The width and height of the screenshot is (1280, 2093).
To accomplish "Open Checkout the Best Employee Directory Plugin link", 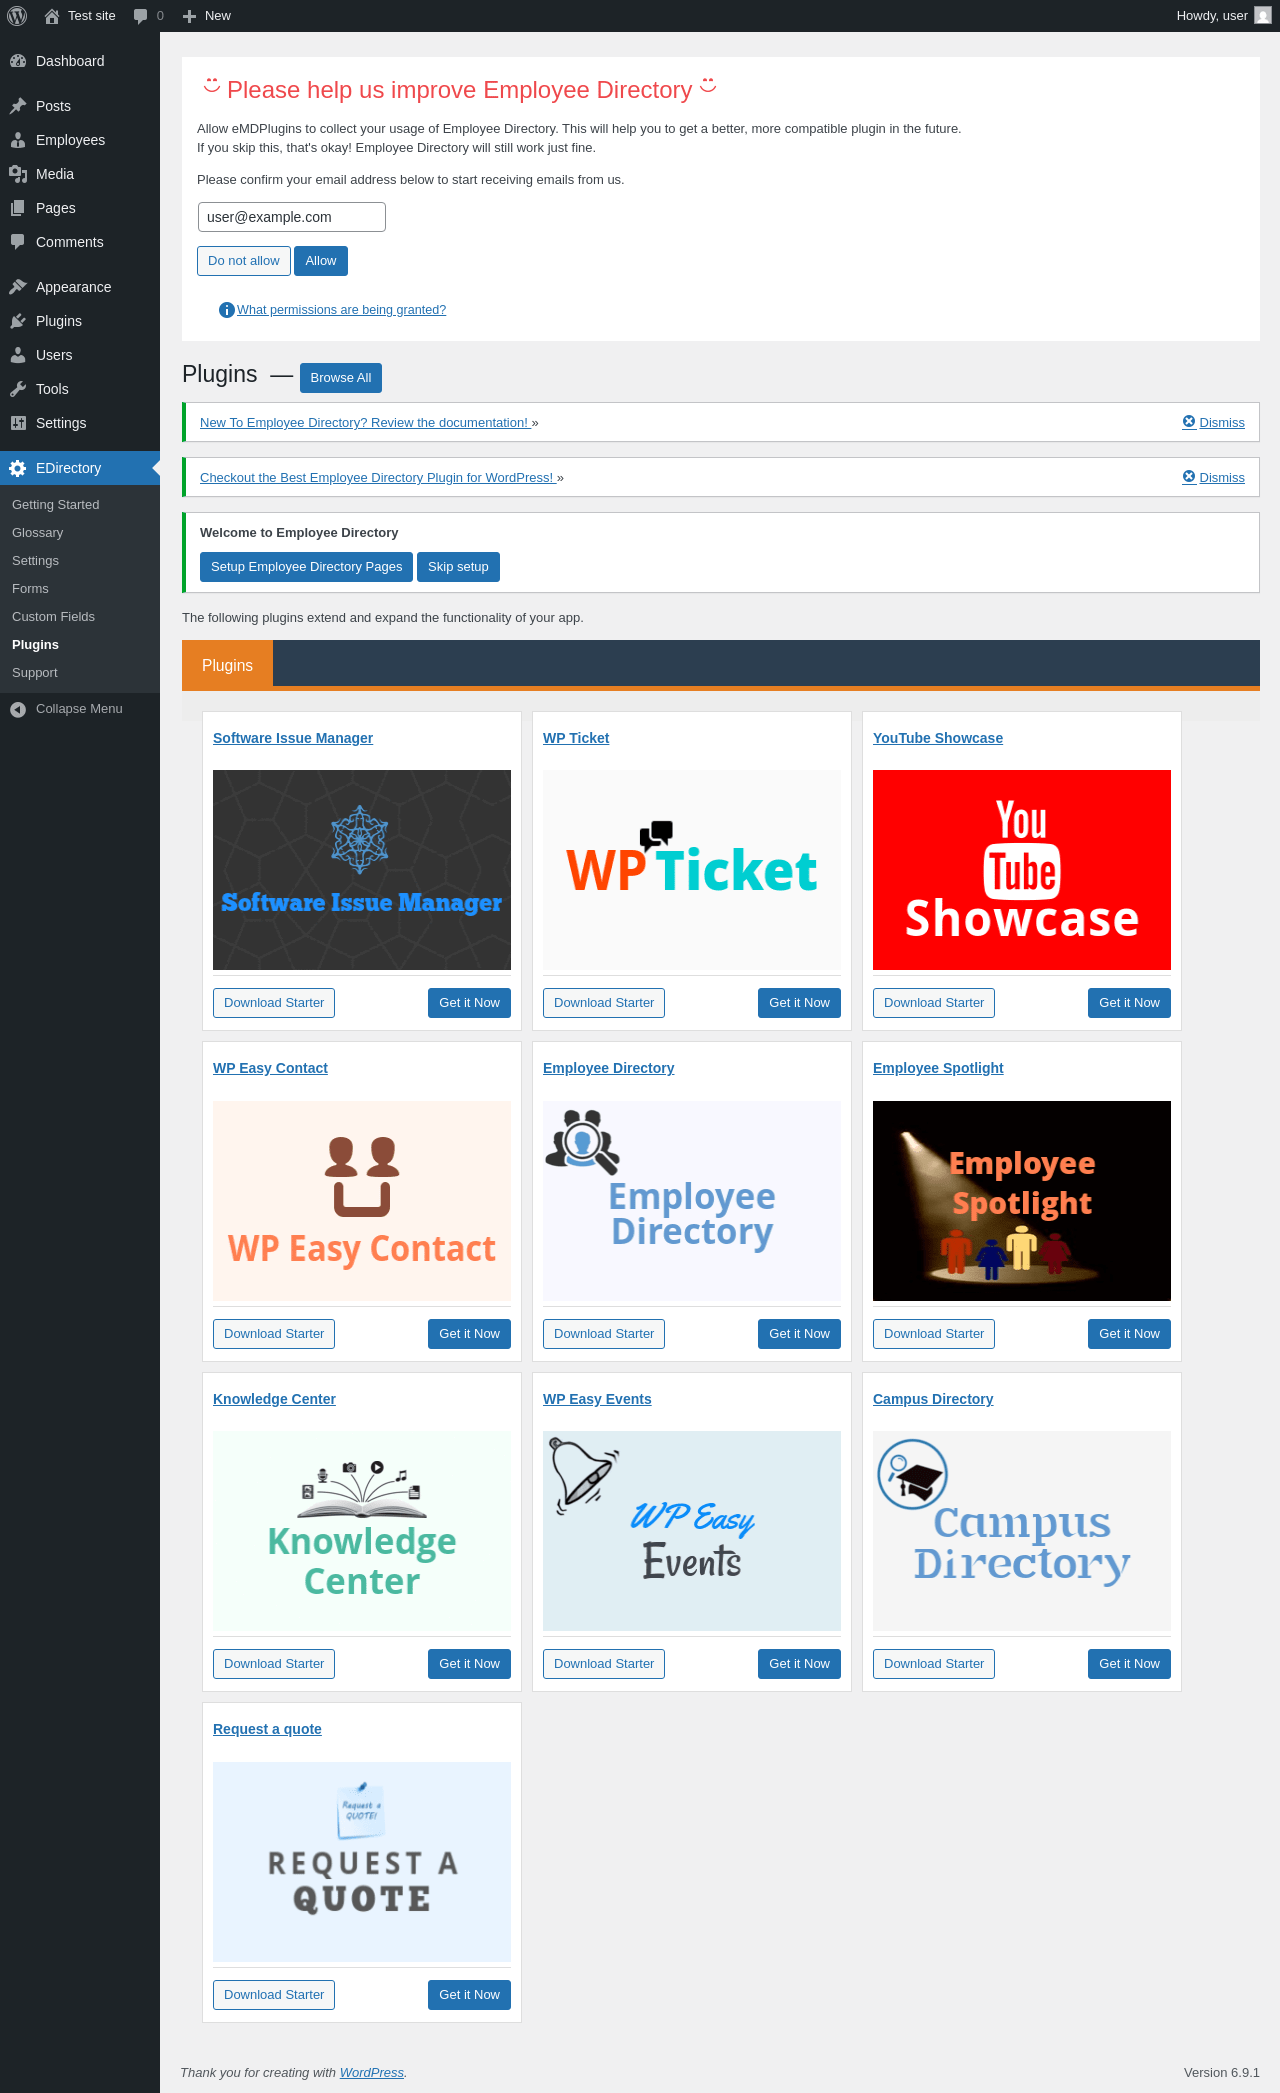I will coord(377,478).
